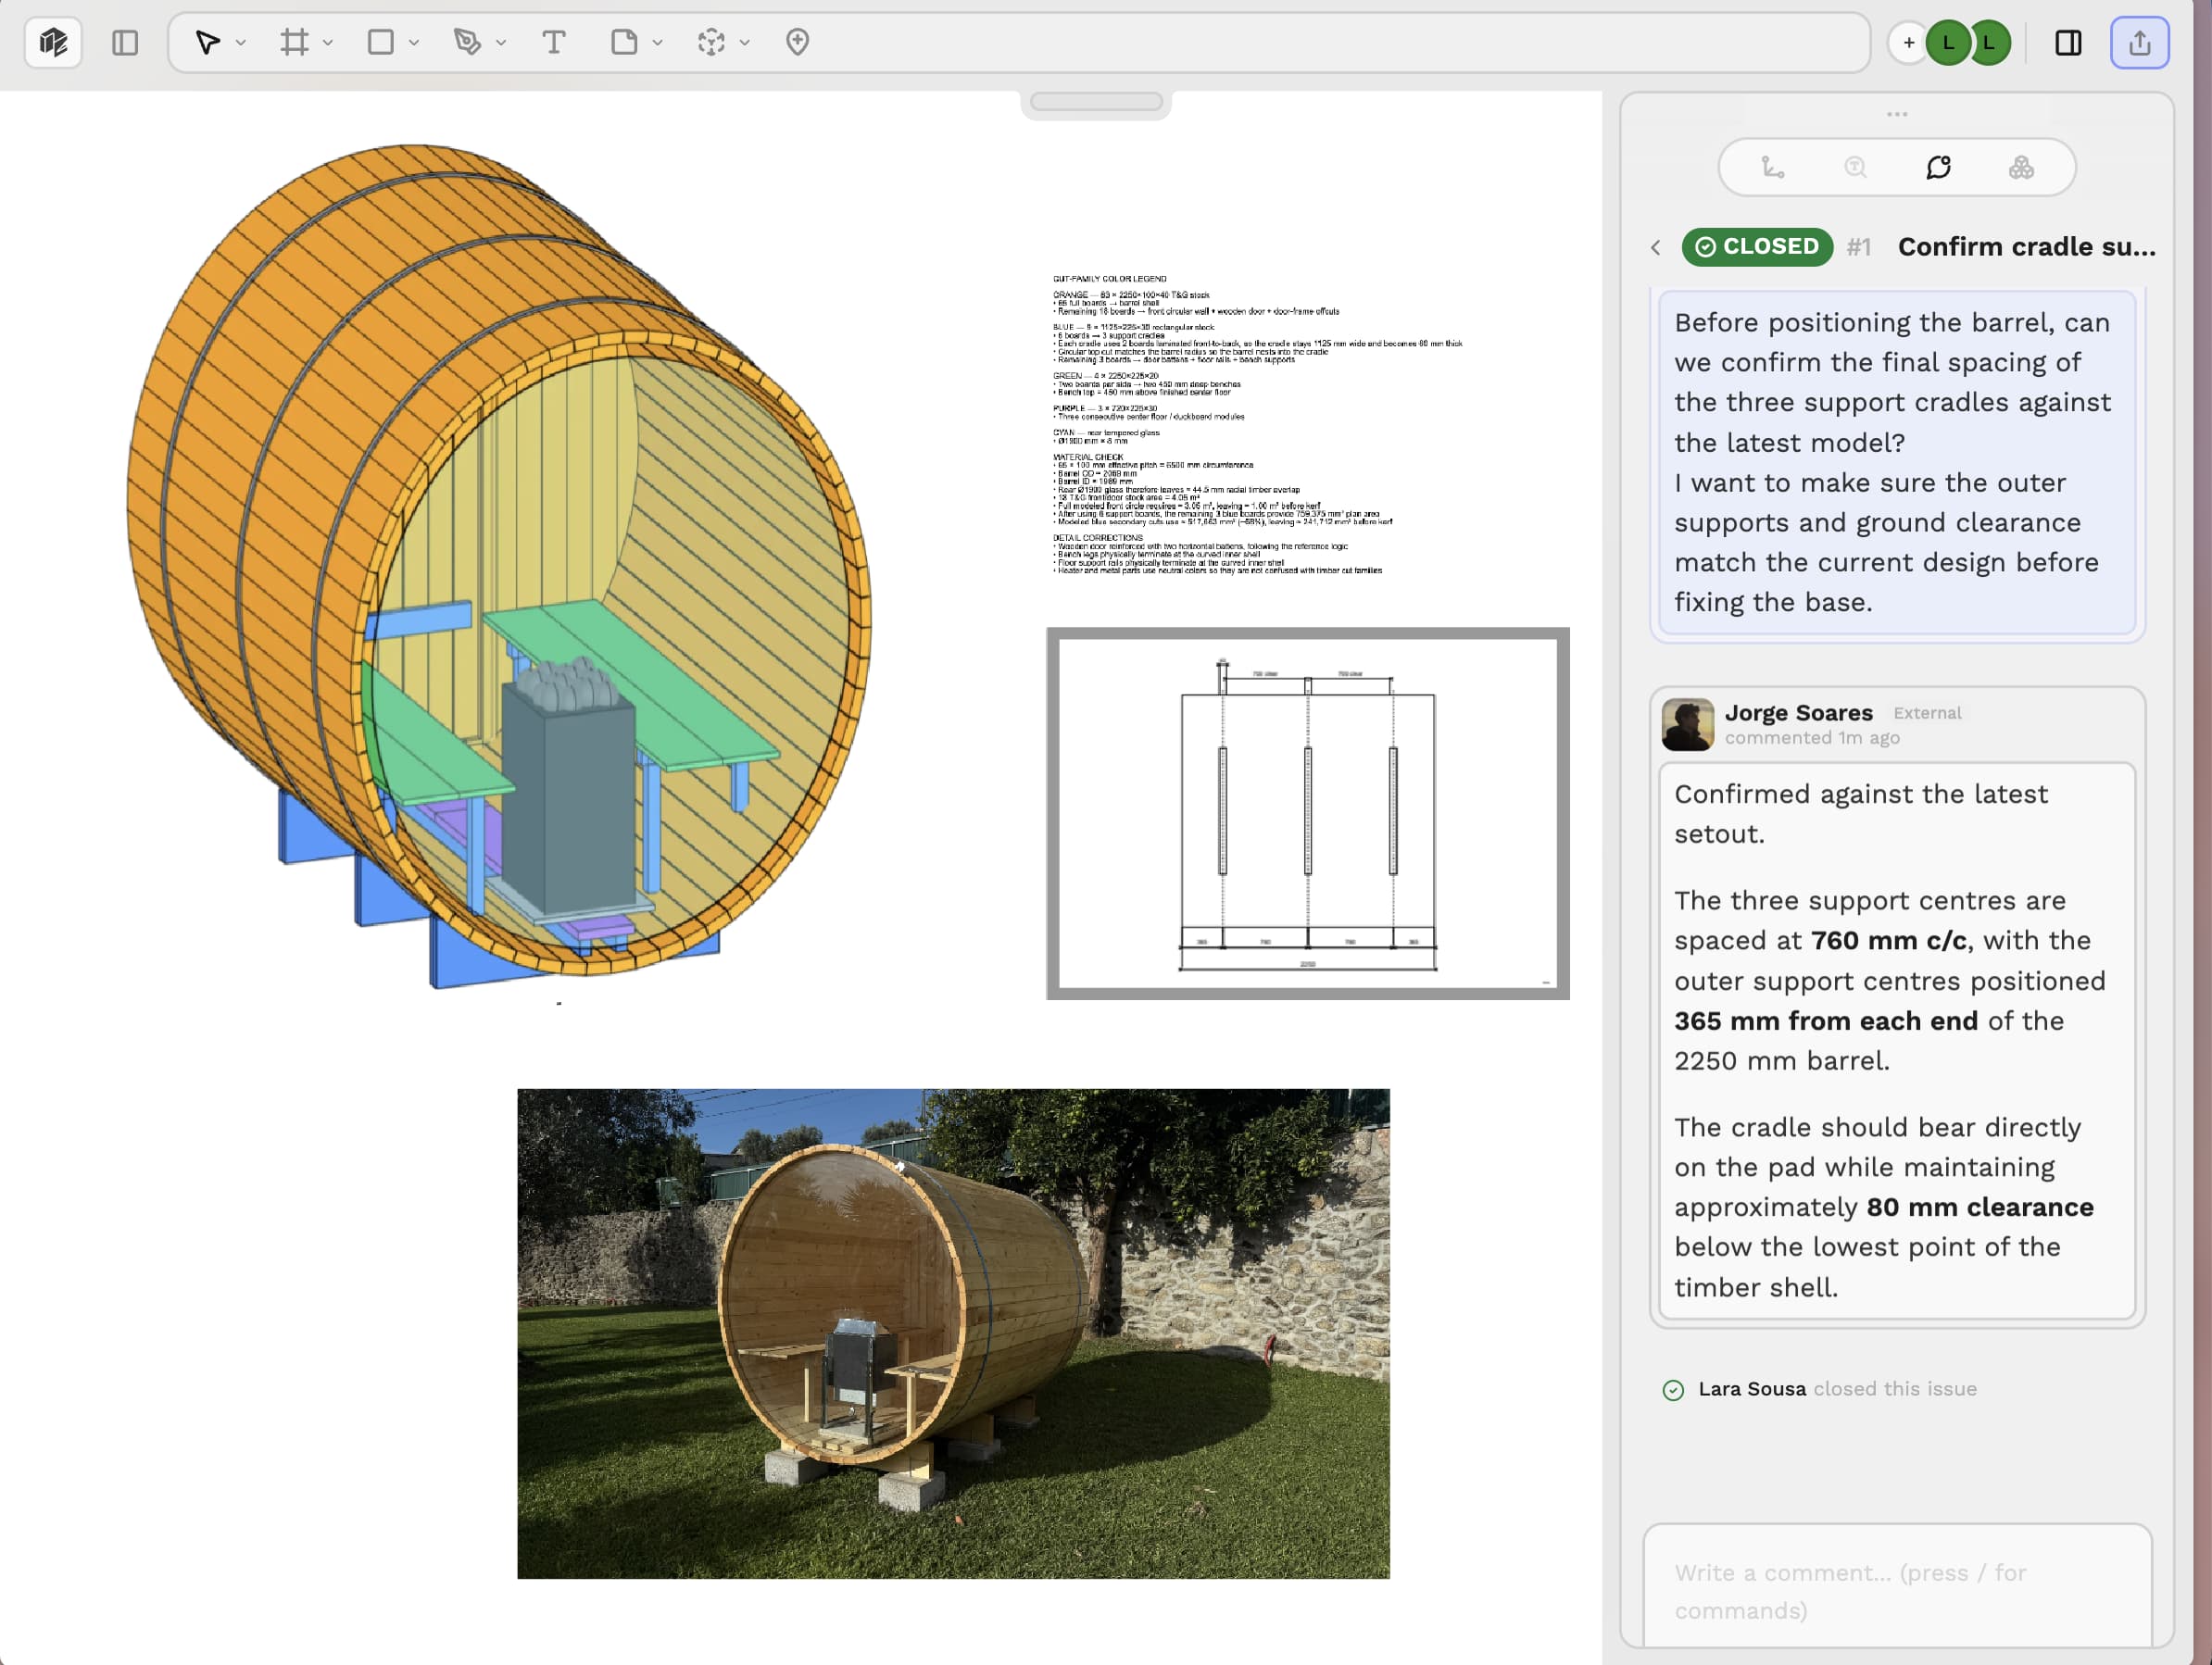Switch to the axes measure tab
The height and width of the screenshot is (1665, 2212).
[x=1772, y=167]
